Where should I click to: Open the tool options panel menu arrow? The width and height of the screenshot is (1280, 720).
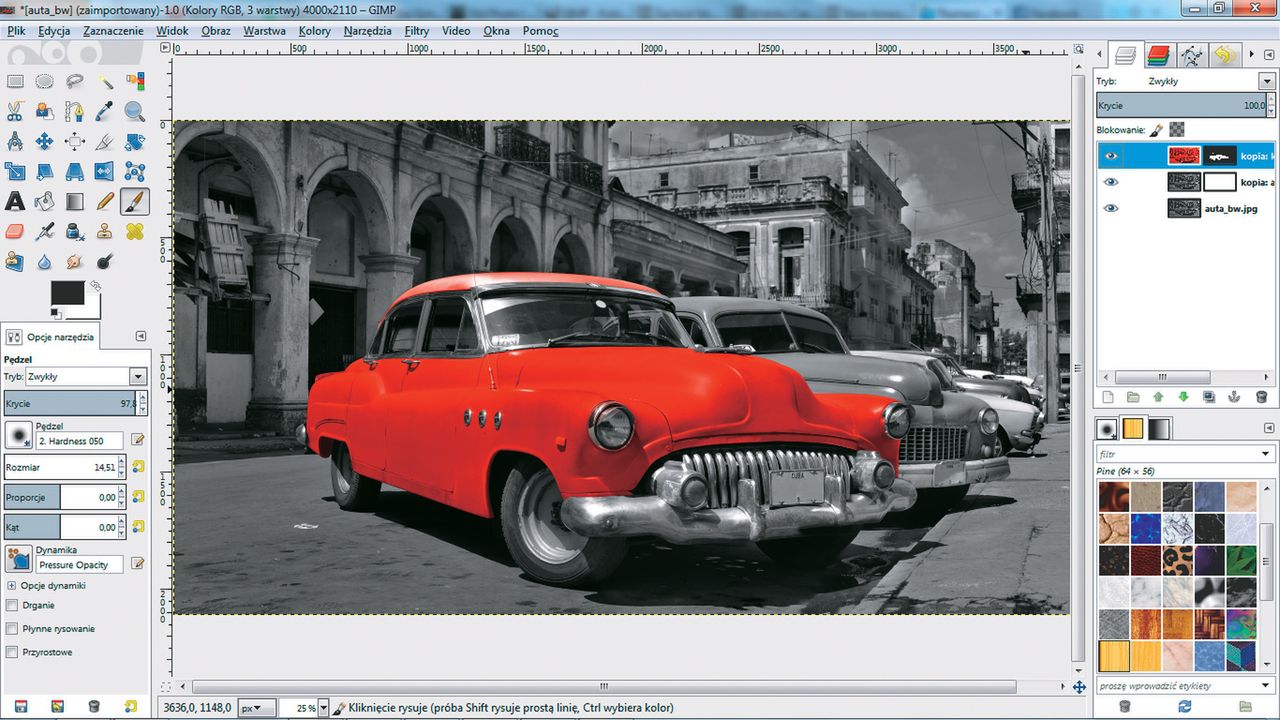[140, 336]
